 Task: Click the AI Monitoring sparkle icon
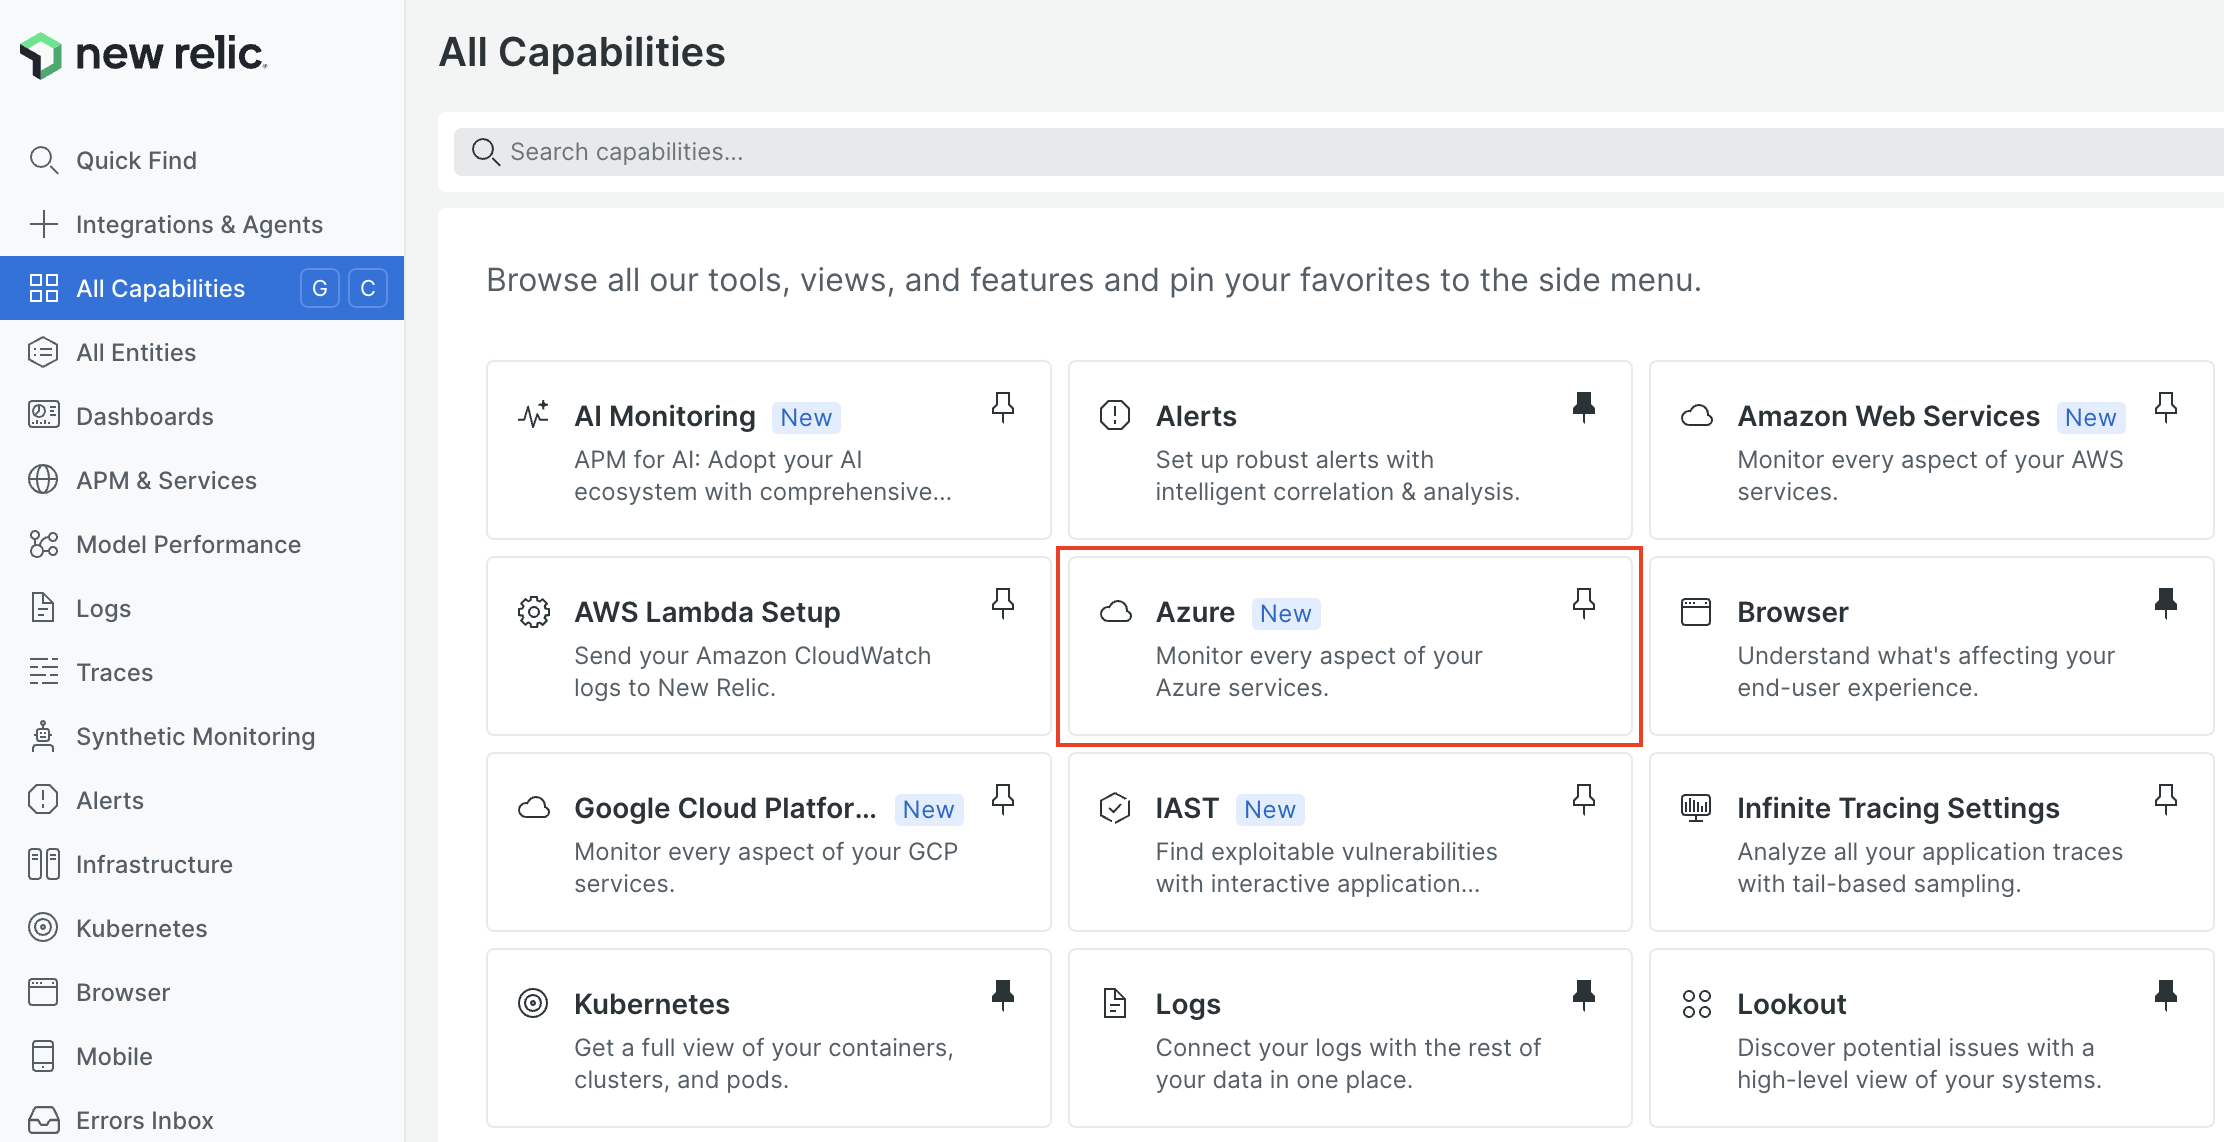533,414
